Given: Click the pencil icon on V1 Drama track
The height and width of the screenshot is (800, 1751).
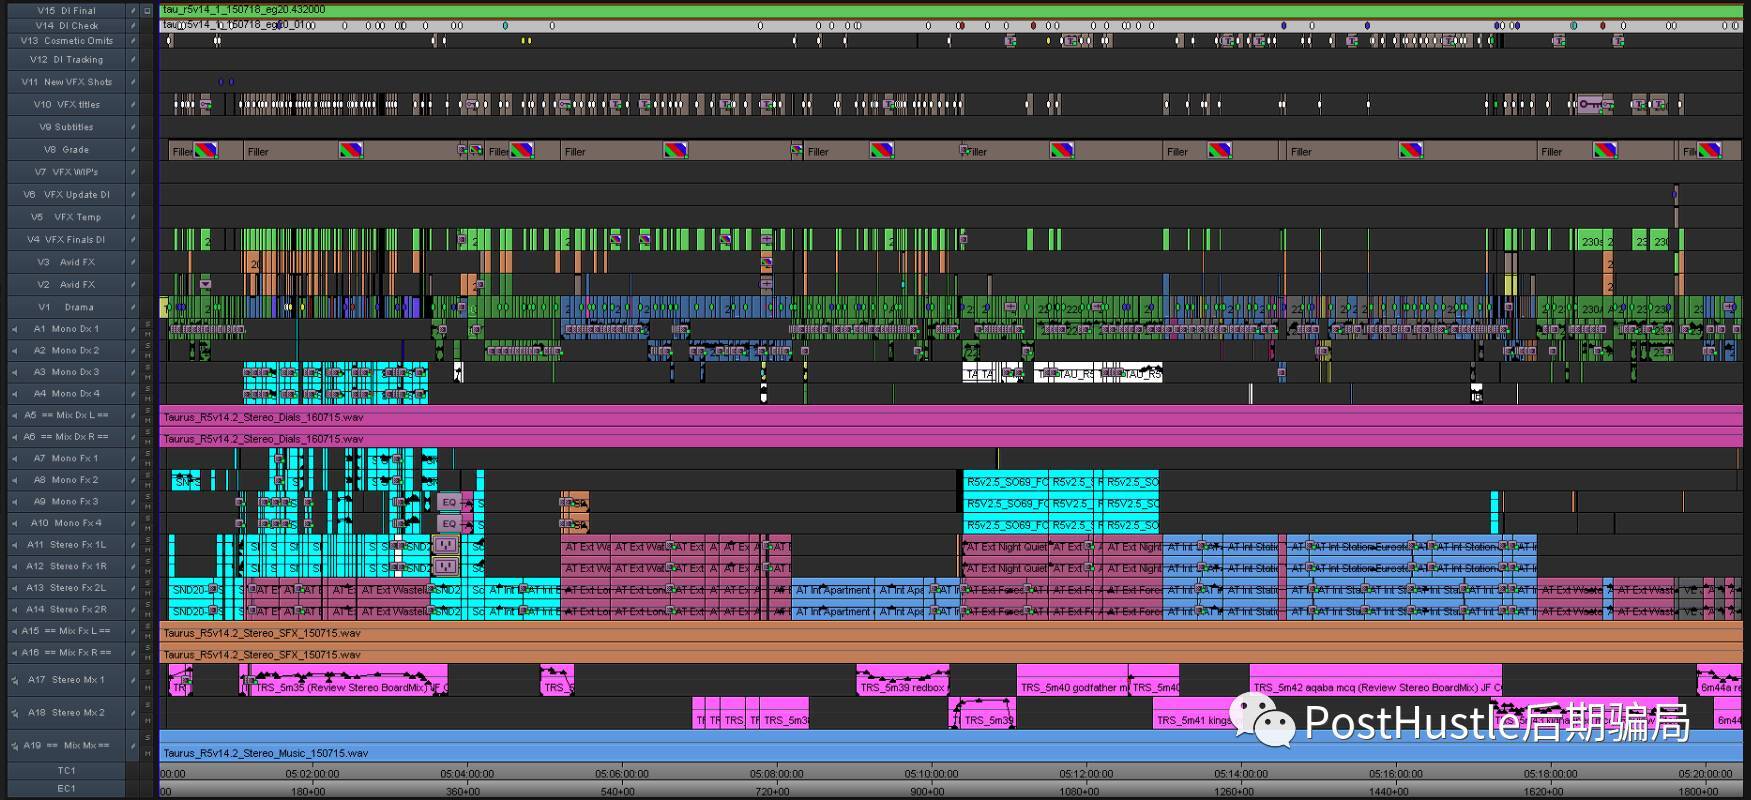Looking at the screenshot, I should (x=132, y=307).
